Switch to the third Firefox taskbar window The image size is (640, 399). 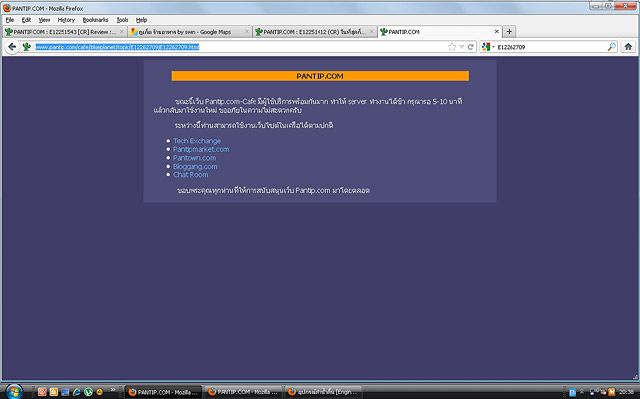click(x=323, y=392)
